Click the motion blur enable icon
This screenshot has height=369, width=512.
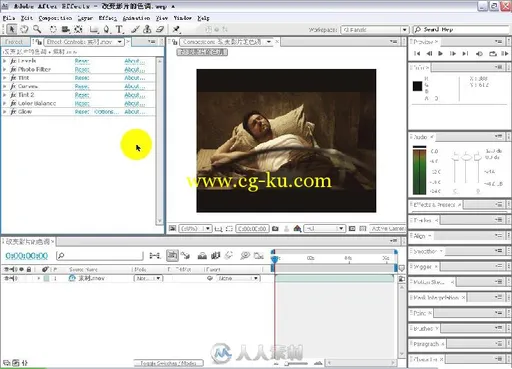pos(229,256)
